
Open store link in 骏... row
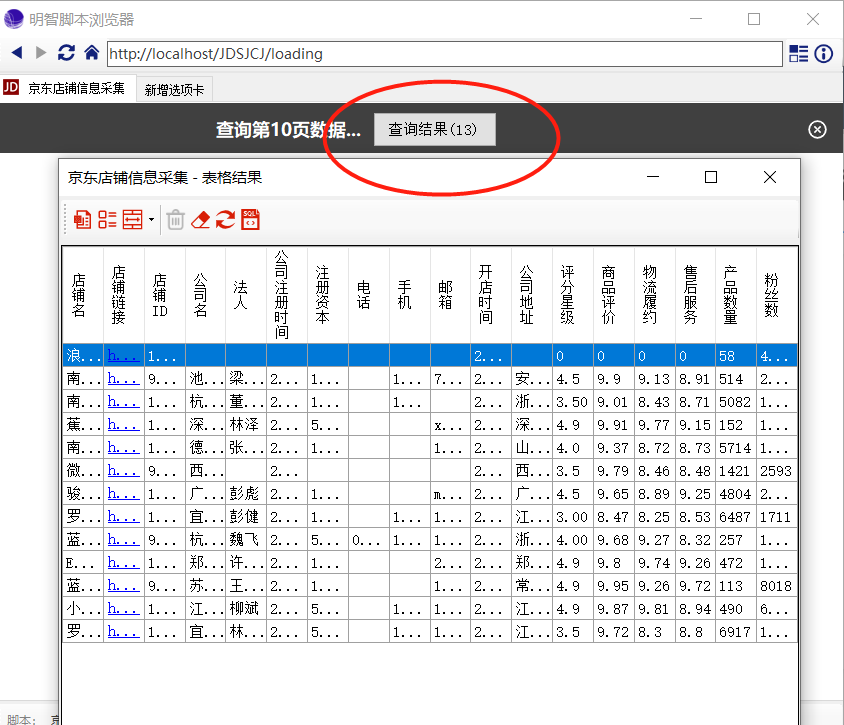(123, 494)
